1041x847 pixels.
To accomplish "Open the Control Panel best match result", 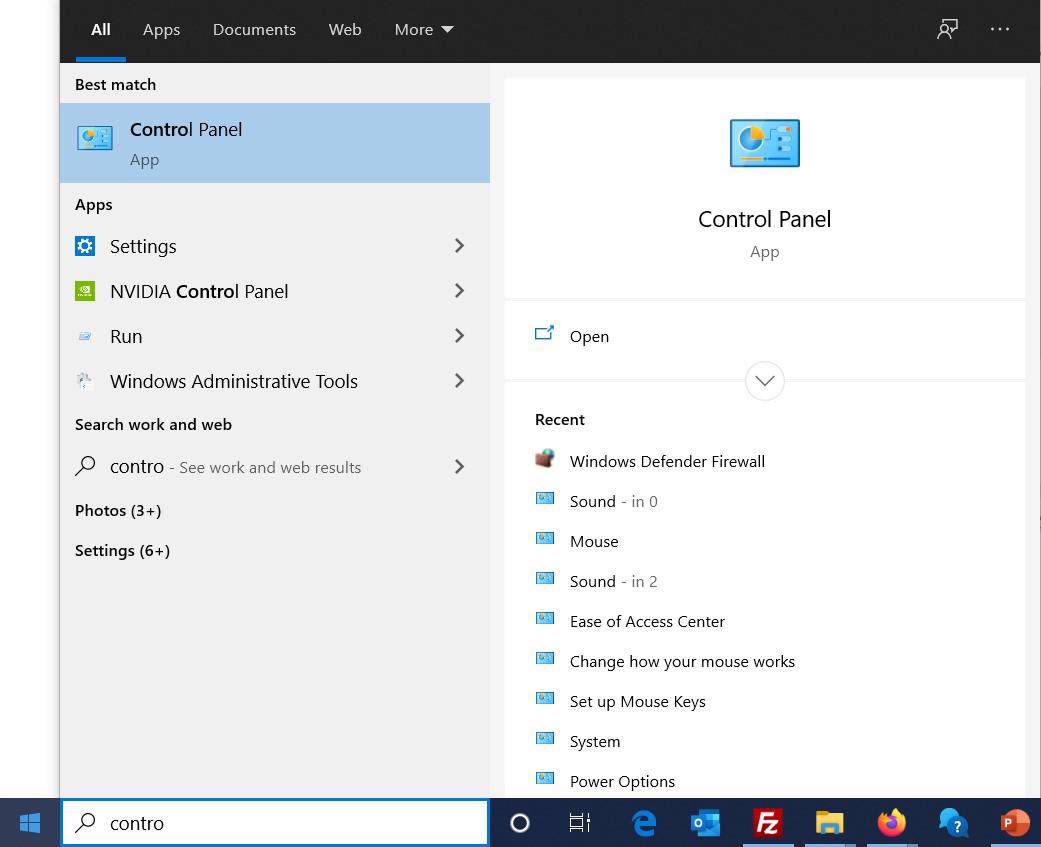I will pyautogui.click(x=274, y=143).
